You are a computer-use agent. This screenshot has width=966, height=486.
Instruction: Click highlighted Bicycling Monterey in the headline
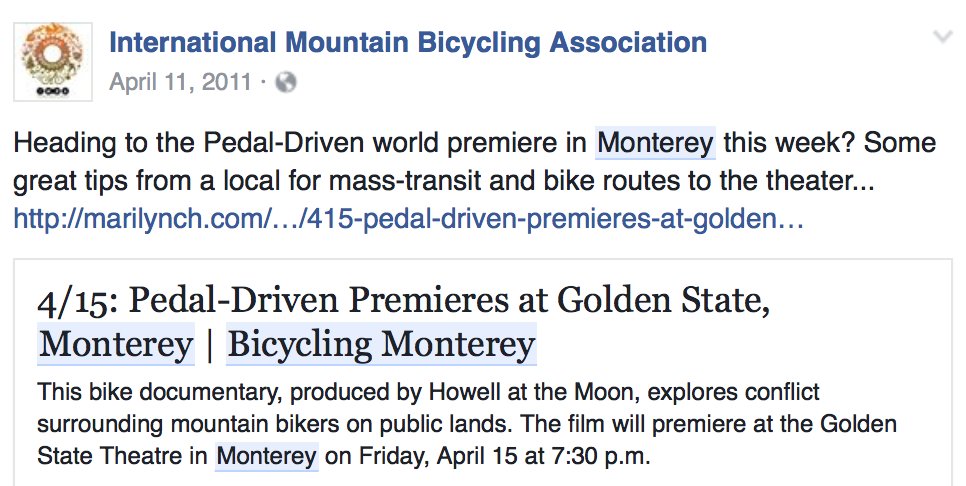381,345
